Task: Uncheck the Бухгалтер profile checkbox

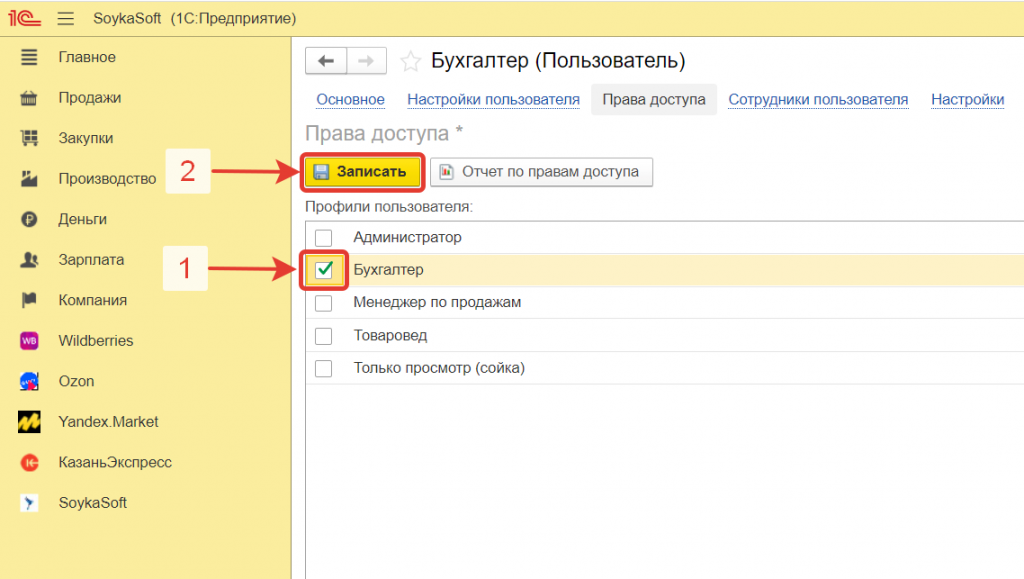Action: coord(324,270)
